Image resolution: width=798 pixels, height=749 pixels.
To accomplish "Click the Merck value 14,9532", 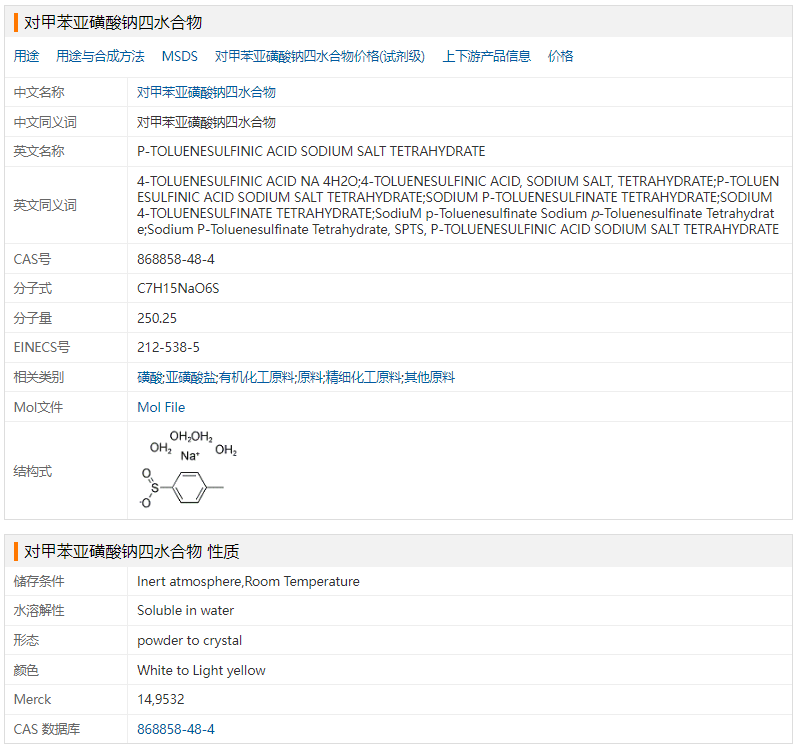I will point(161,699).
